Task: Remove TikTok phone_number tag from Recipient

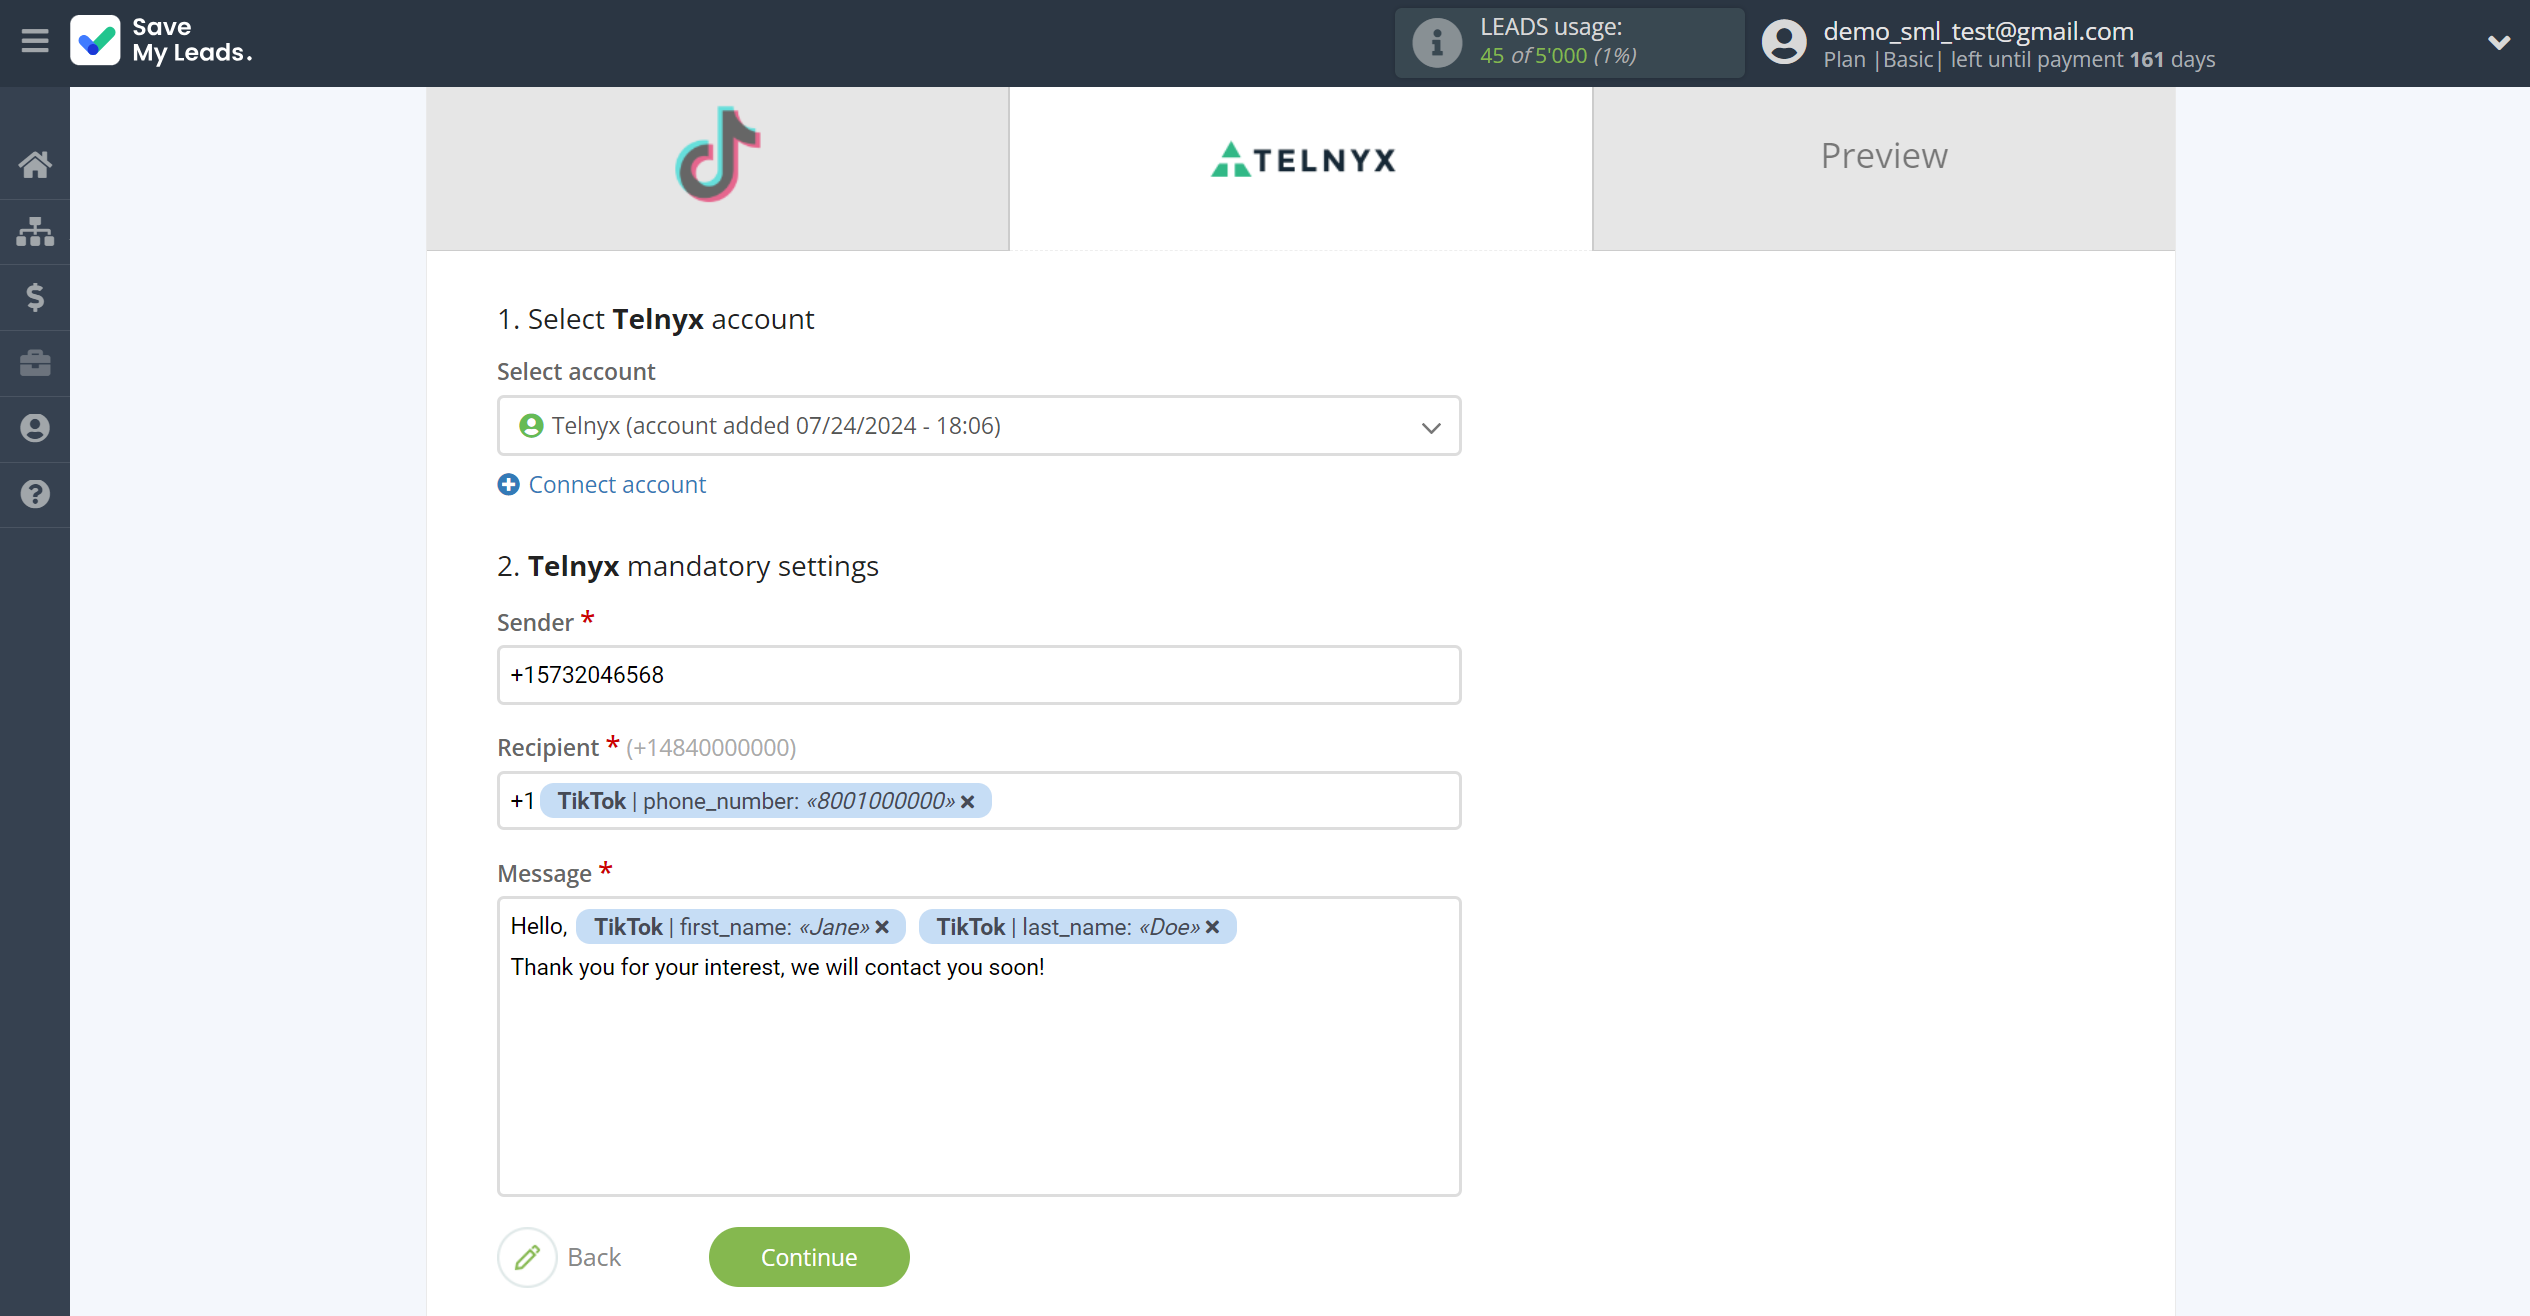Action: click(x=967, y=800)
